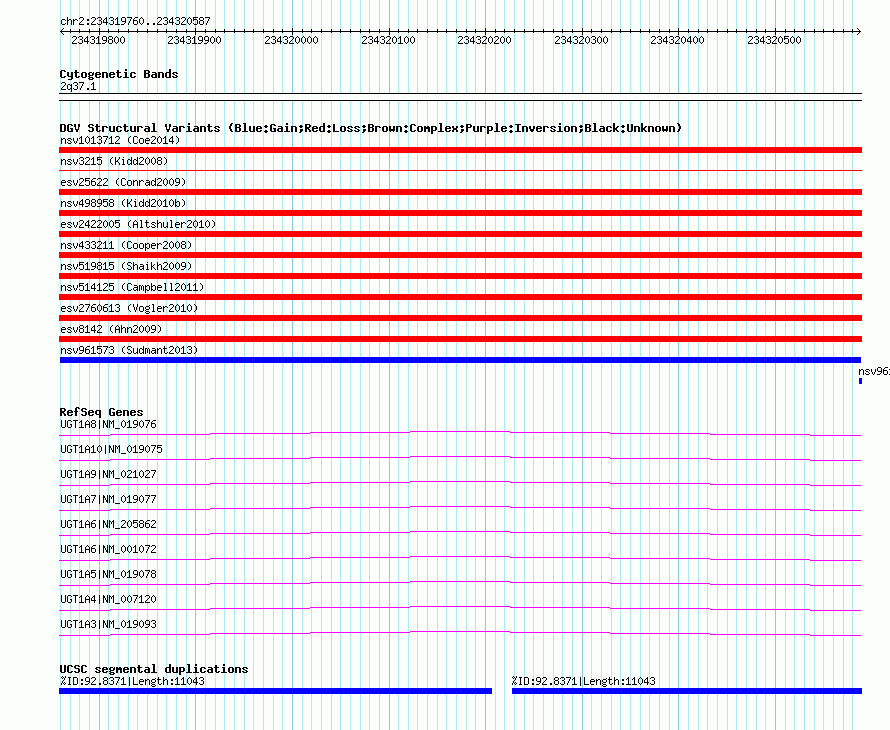890x730 pixels.
Task: Select gene UGT1A3|NM_019093 label
Action: 108,624
